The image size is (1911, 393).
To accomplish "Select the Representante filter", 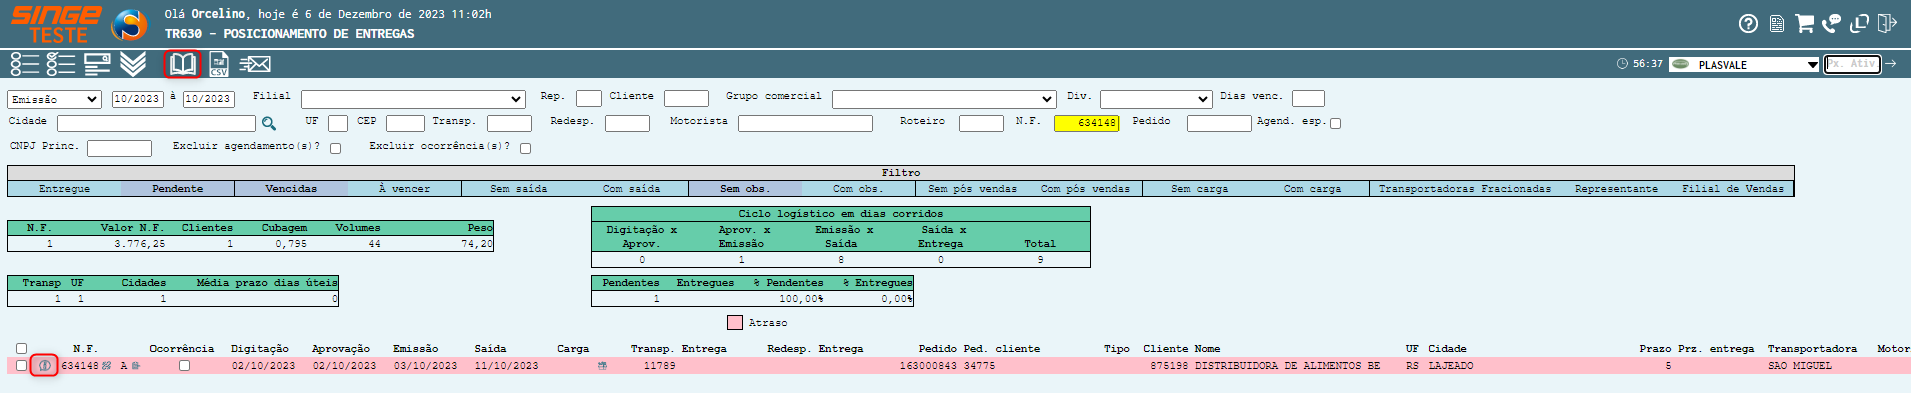I will (x=1616, y=189).
